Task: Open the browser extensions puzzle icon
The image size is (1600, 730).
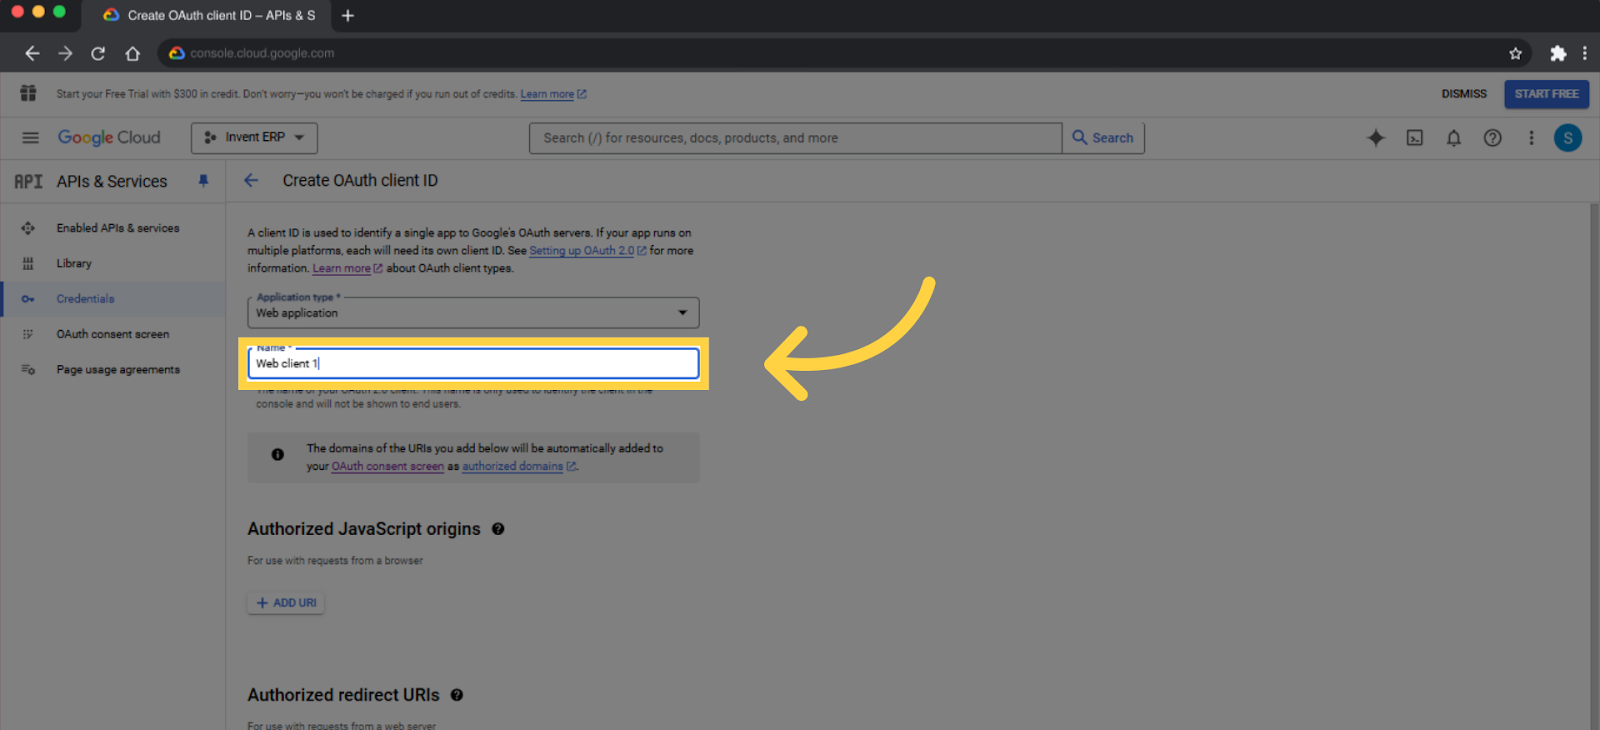Action: tap(1558, 53)
